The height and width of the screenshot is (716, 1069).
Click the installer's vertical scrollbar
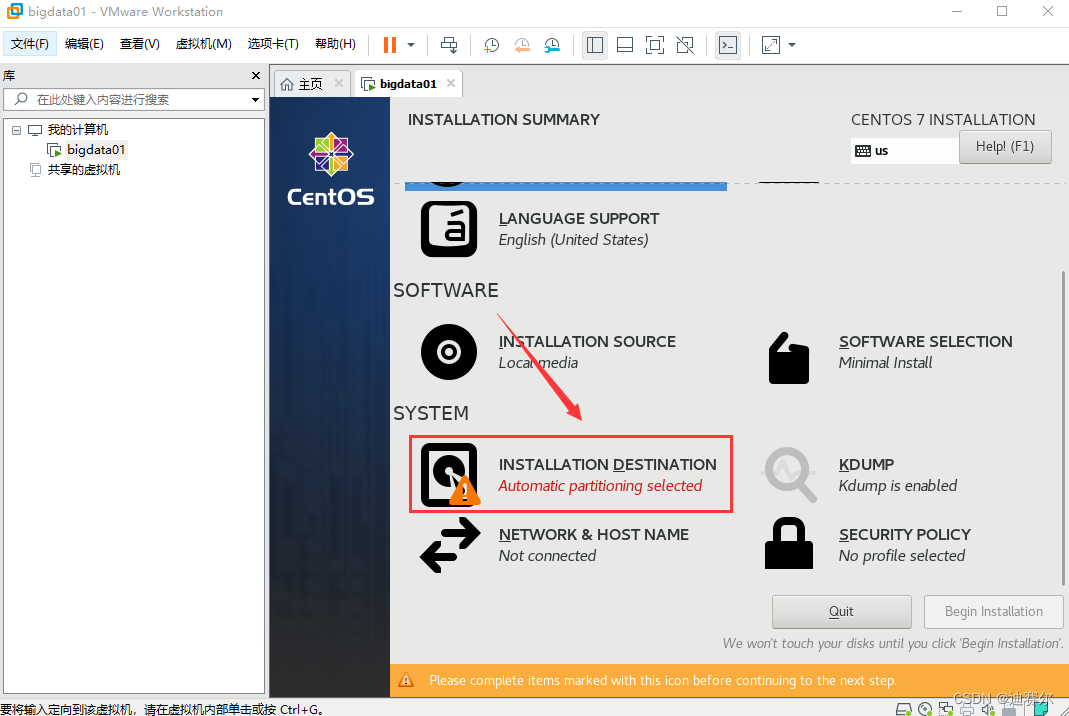pos(1063,428)
